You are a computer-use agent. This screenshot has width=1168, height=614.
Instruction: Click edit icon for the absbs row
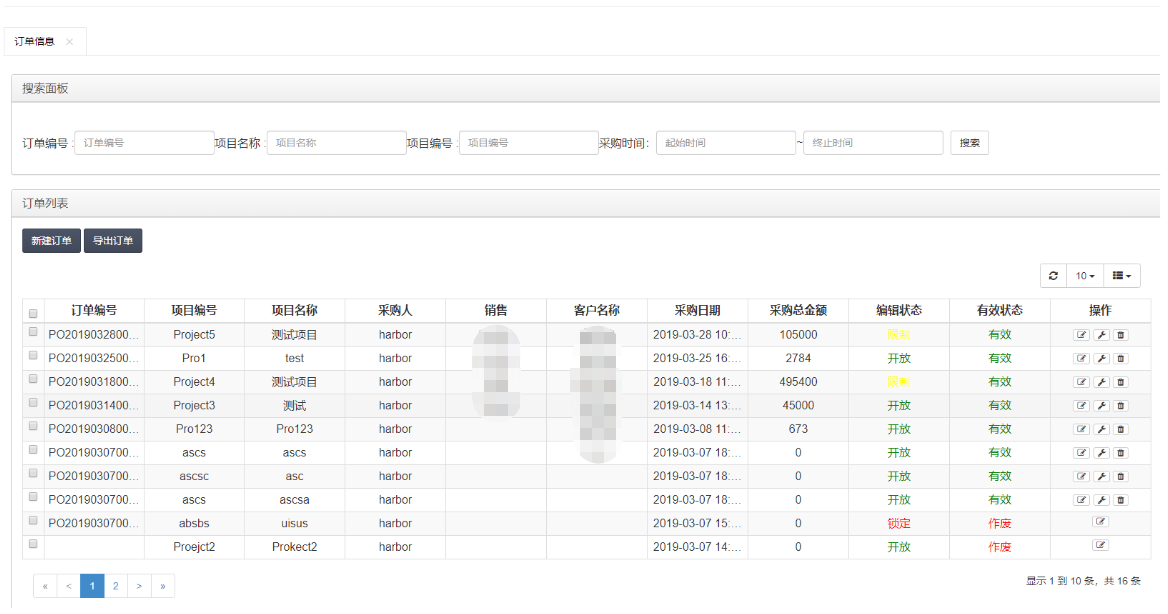(x=1100, y=522)
